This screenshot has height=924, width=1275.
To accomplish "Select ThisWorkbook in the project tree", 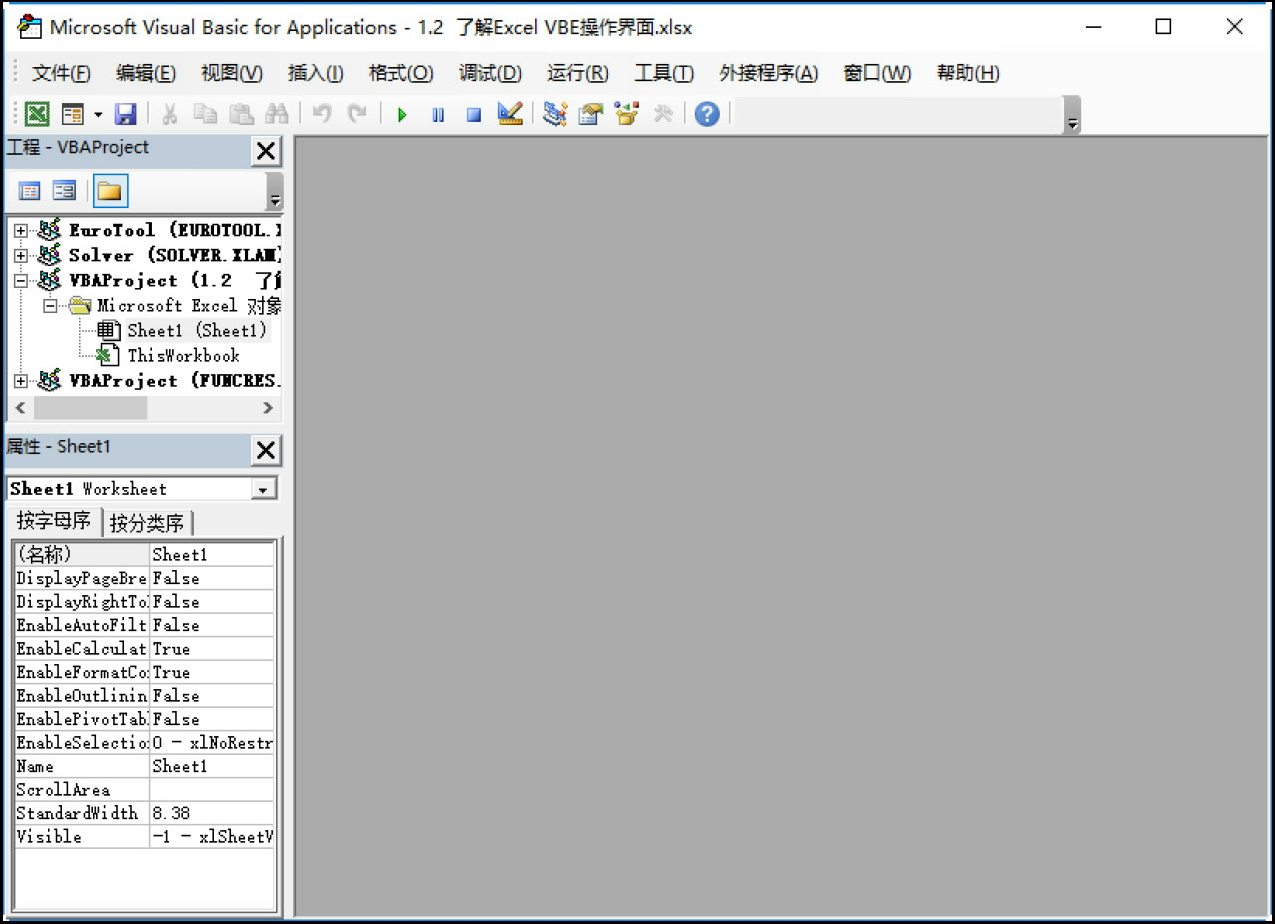I will (183, 355).
